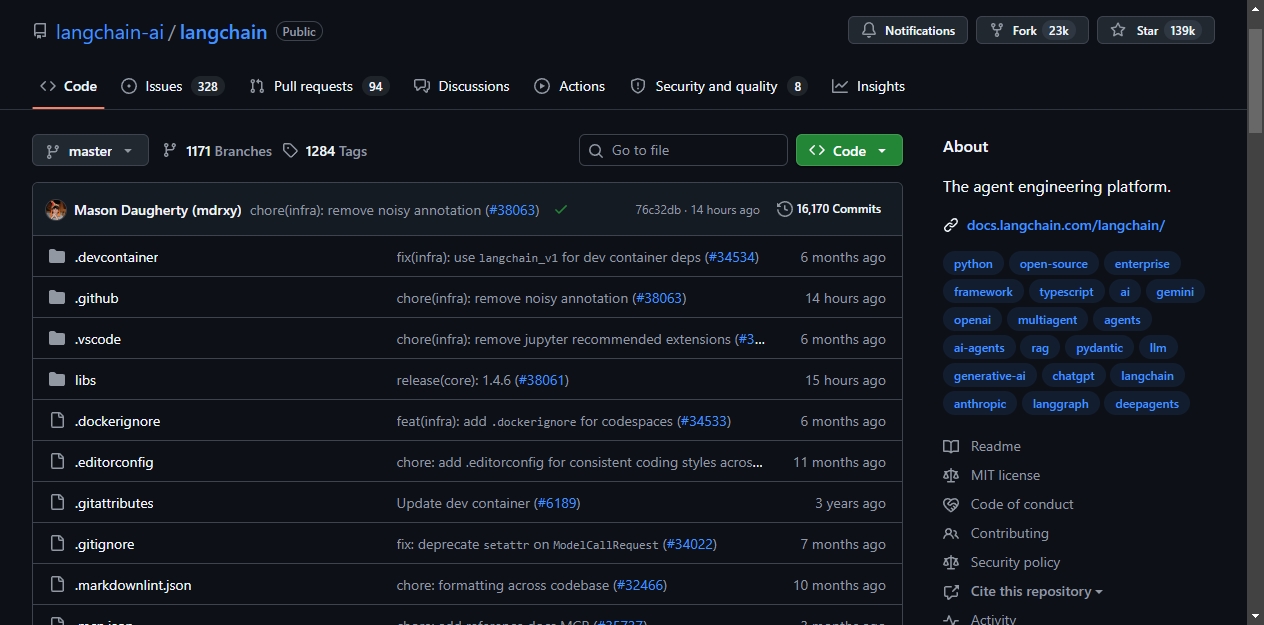Open commit hash 76c32db
Viewport: 1264px width, 625px height.
(658, 210)
